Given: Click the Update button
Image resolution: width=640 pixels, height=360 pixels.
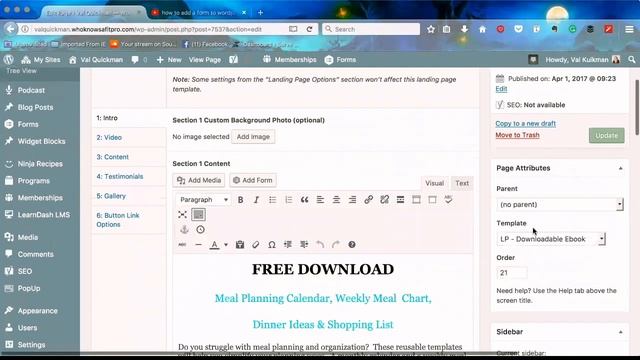Looking at the screenshot, I should [x=607, y=136].
